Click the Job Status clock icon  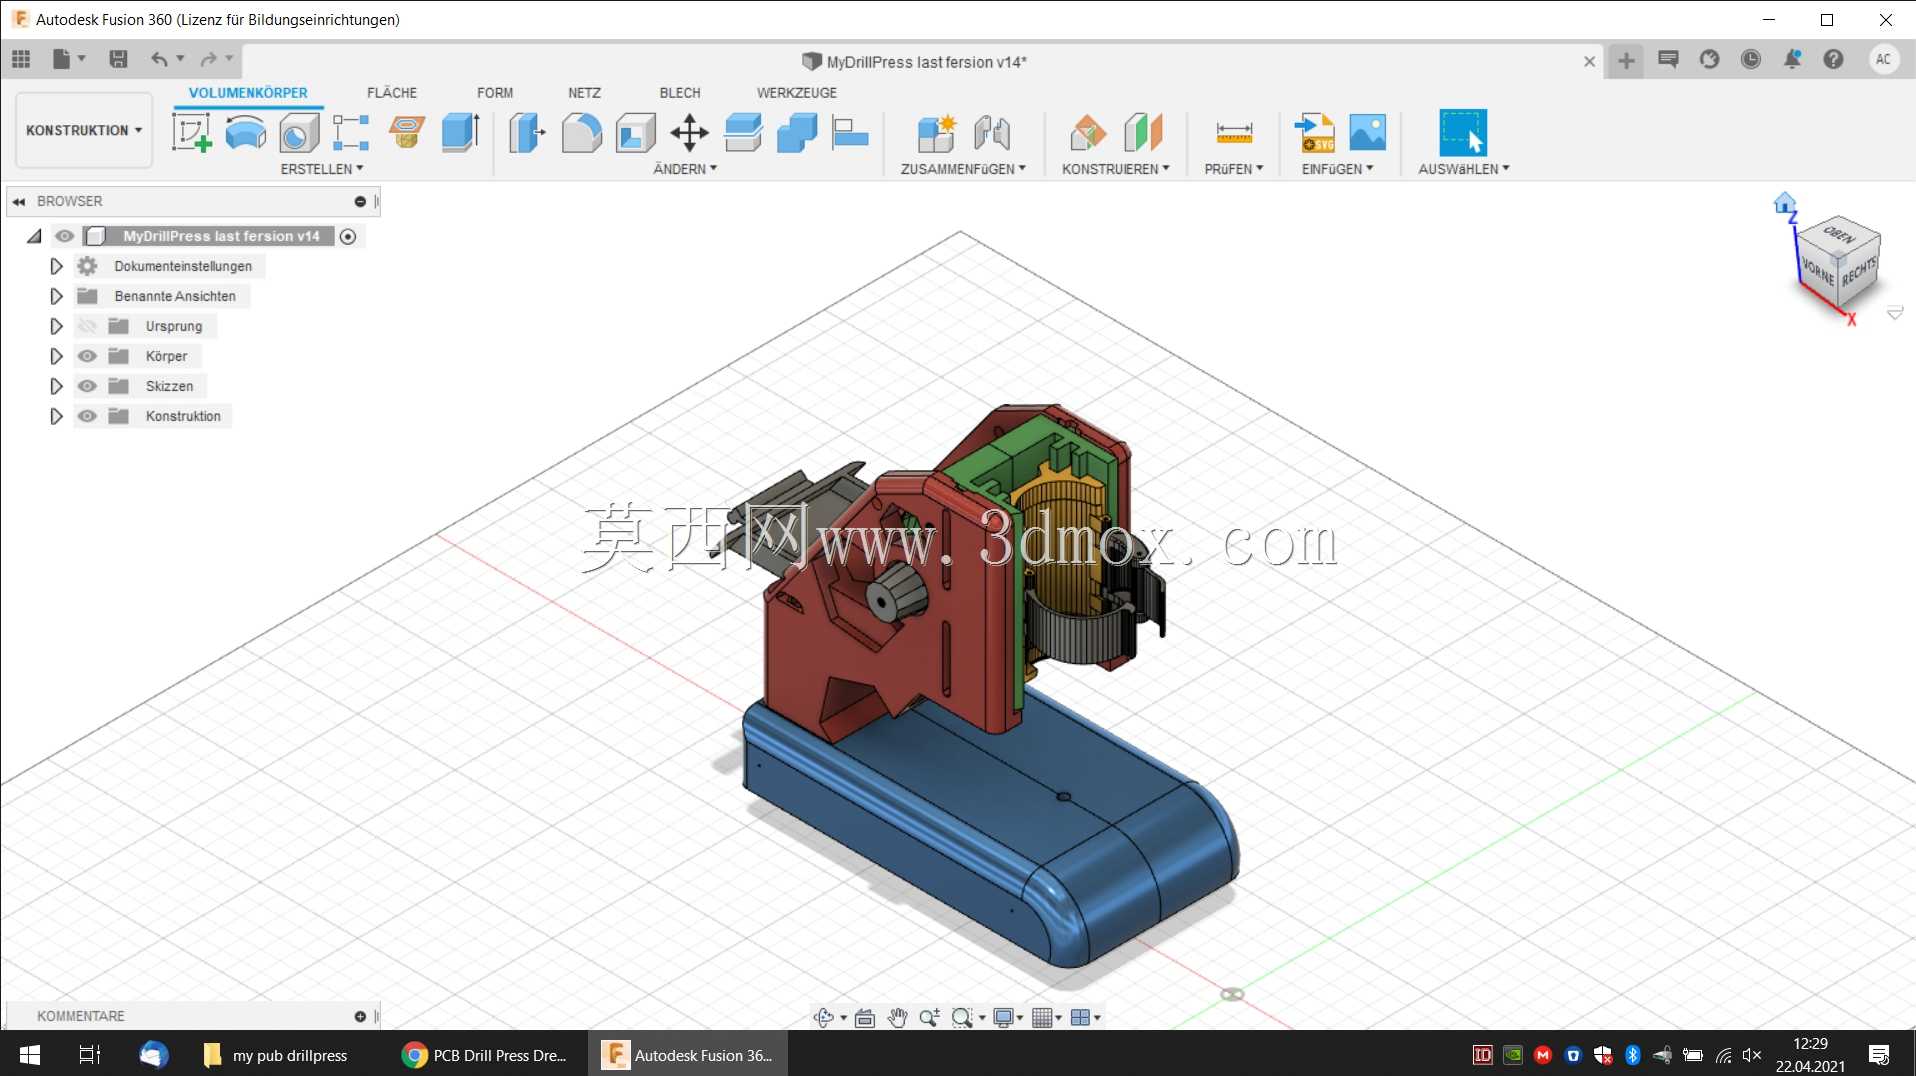(x=1750, y=59)
